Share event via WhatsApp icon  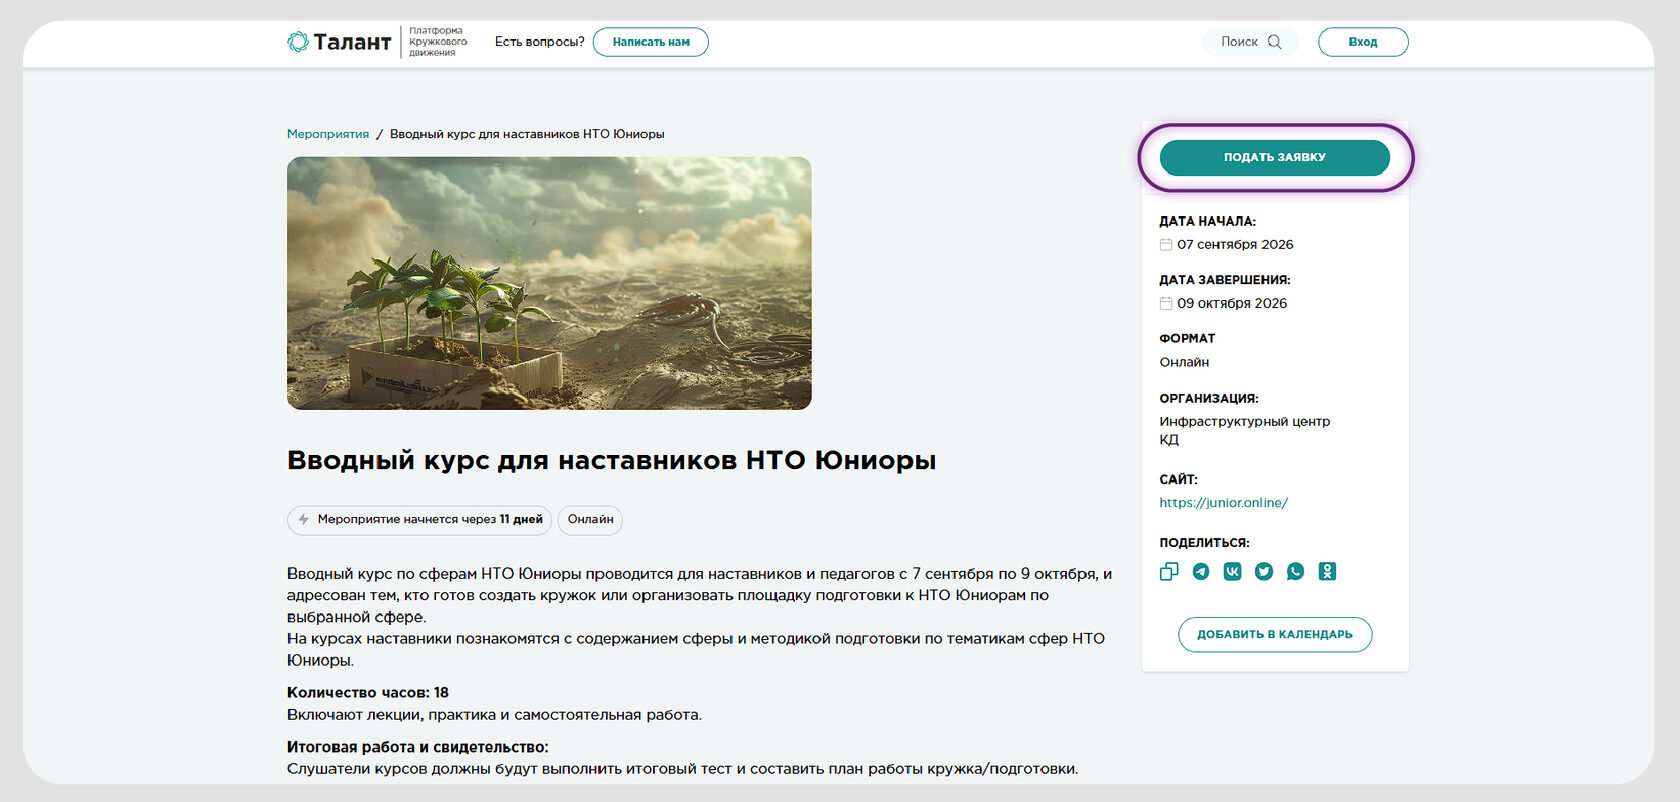point(1296,571)
